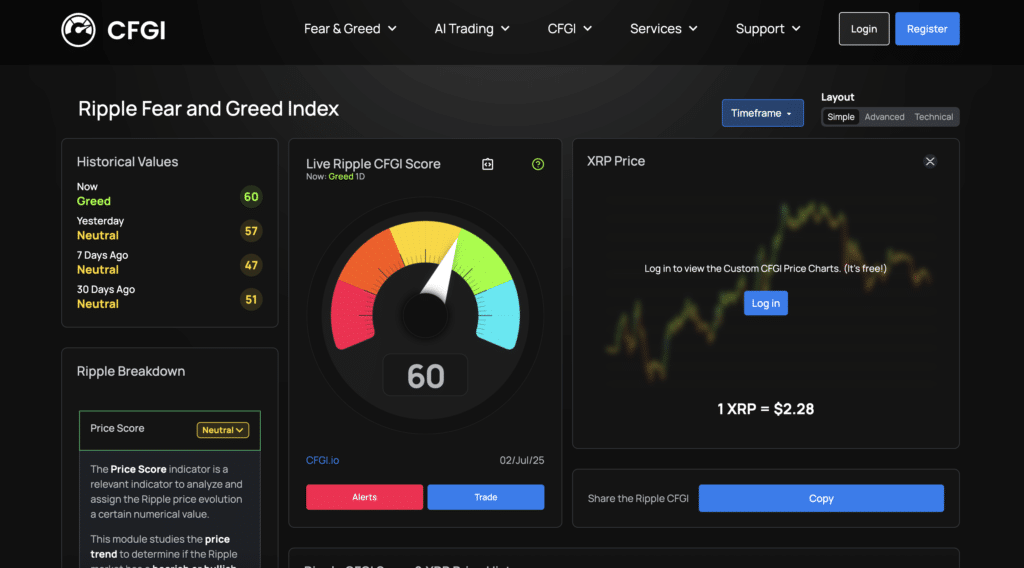
Task: Click the Log in button on XRP chart
Action: pyautogui.click(x=765, y=303)
